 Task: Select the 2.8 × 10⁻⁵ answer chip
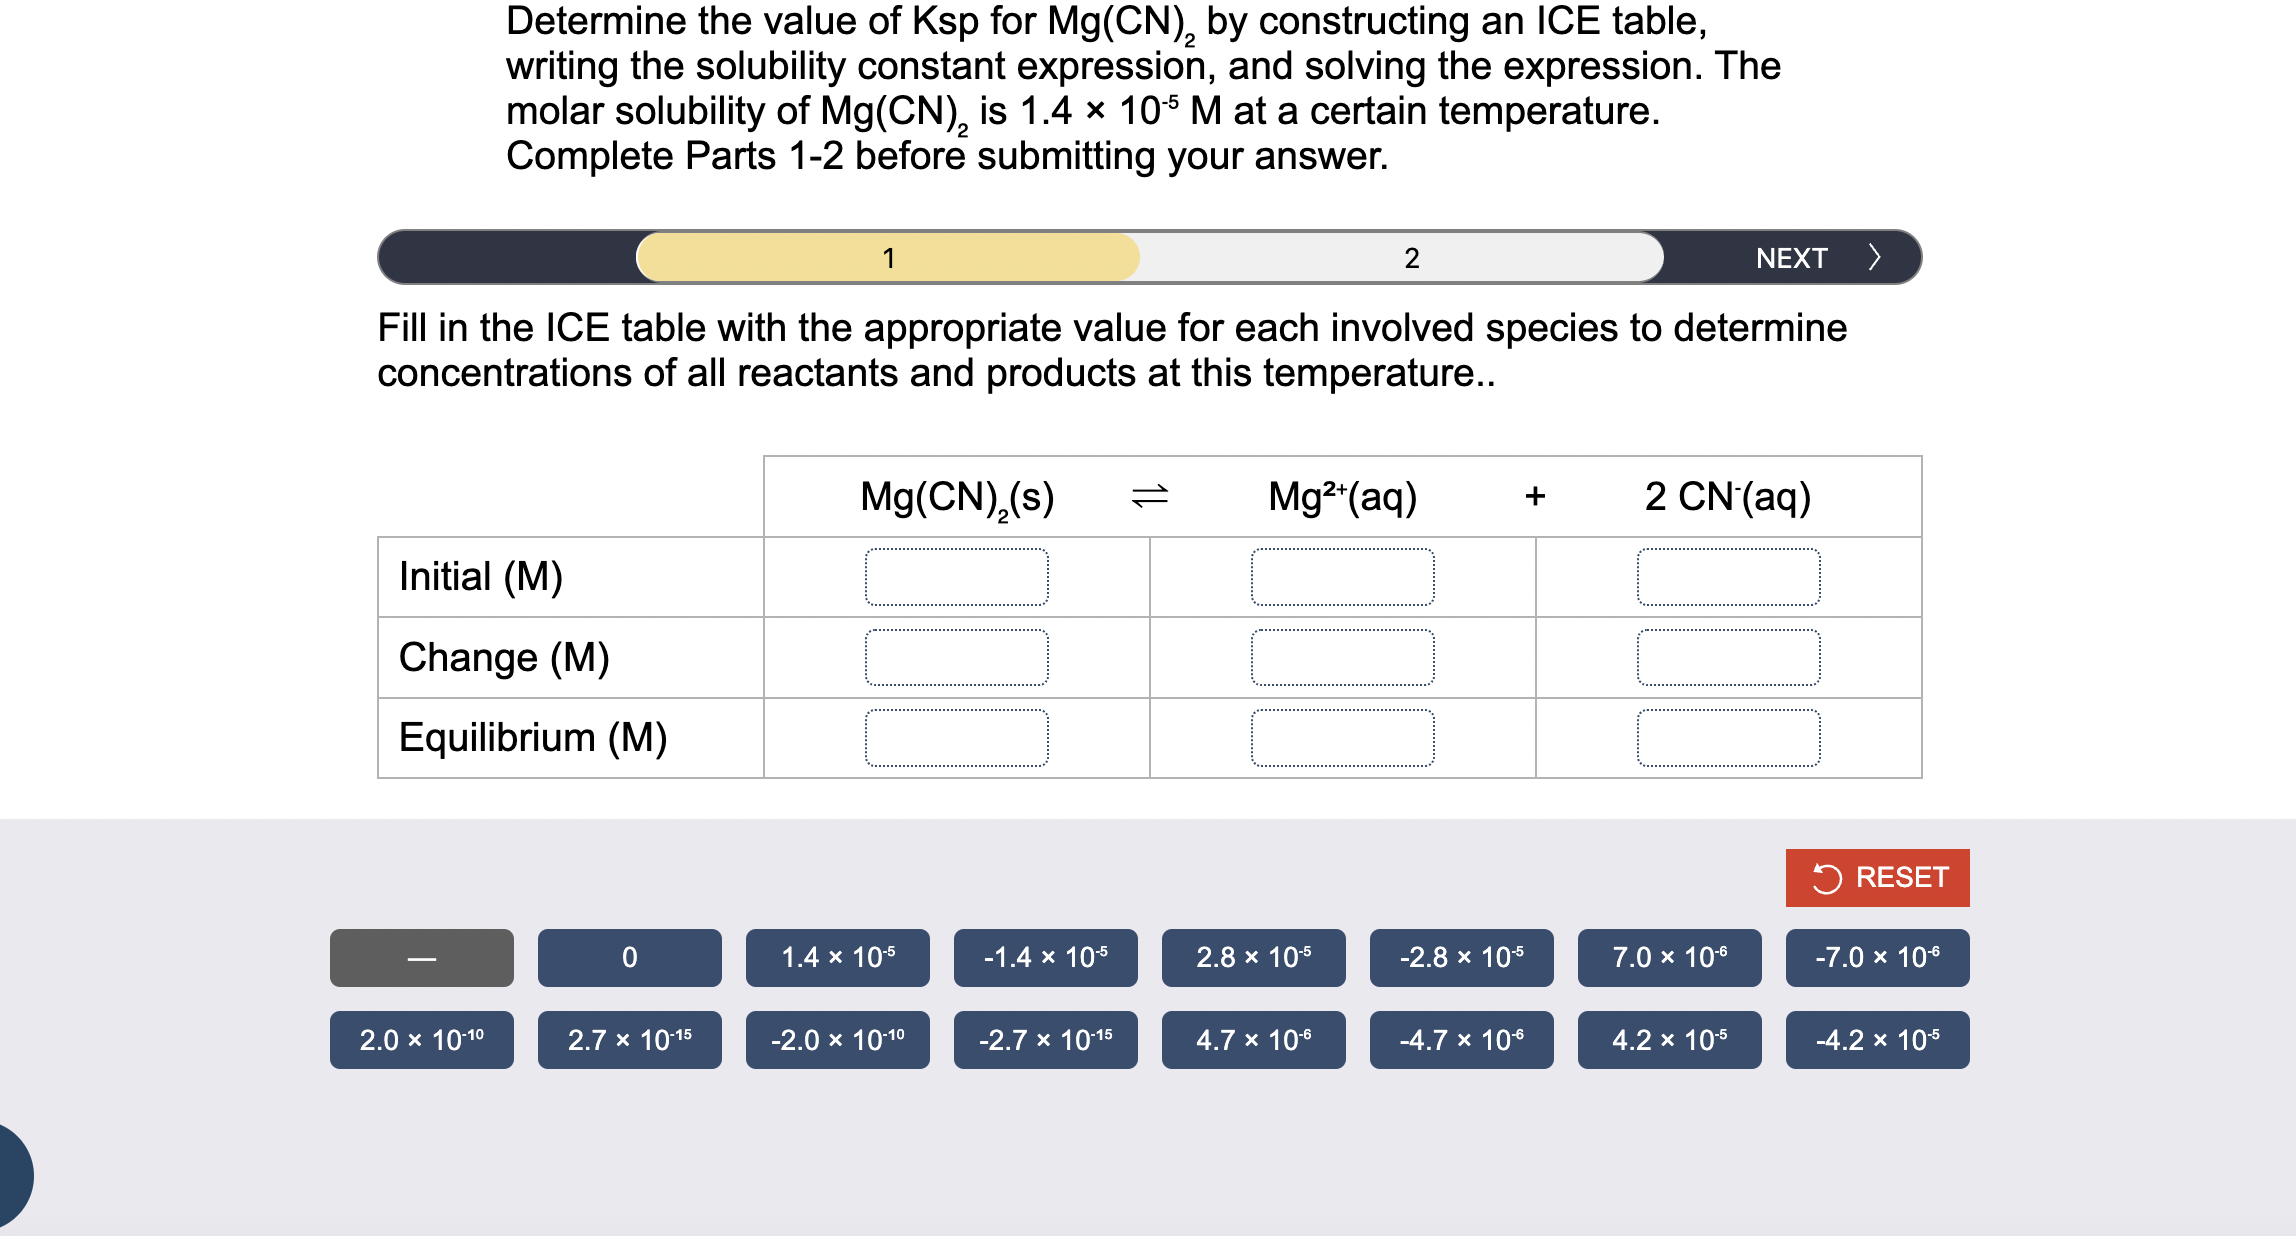[1253, 958]
